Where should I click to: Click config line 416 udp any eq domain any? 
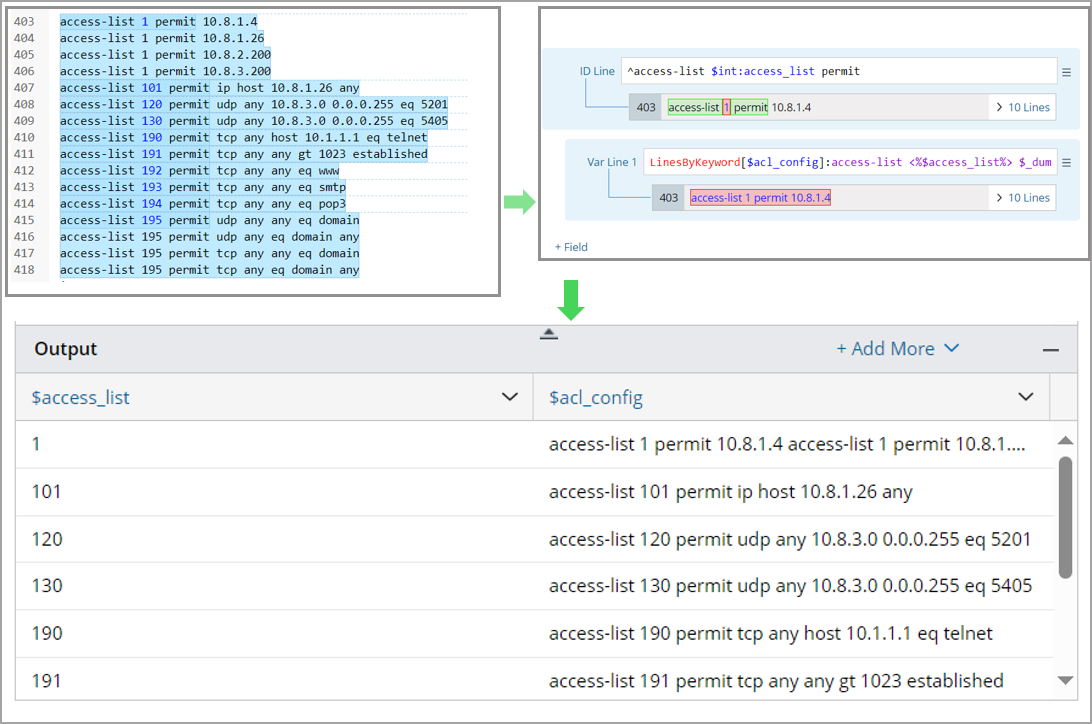pyautogui.click(x=210, y=237)
